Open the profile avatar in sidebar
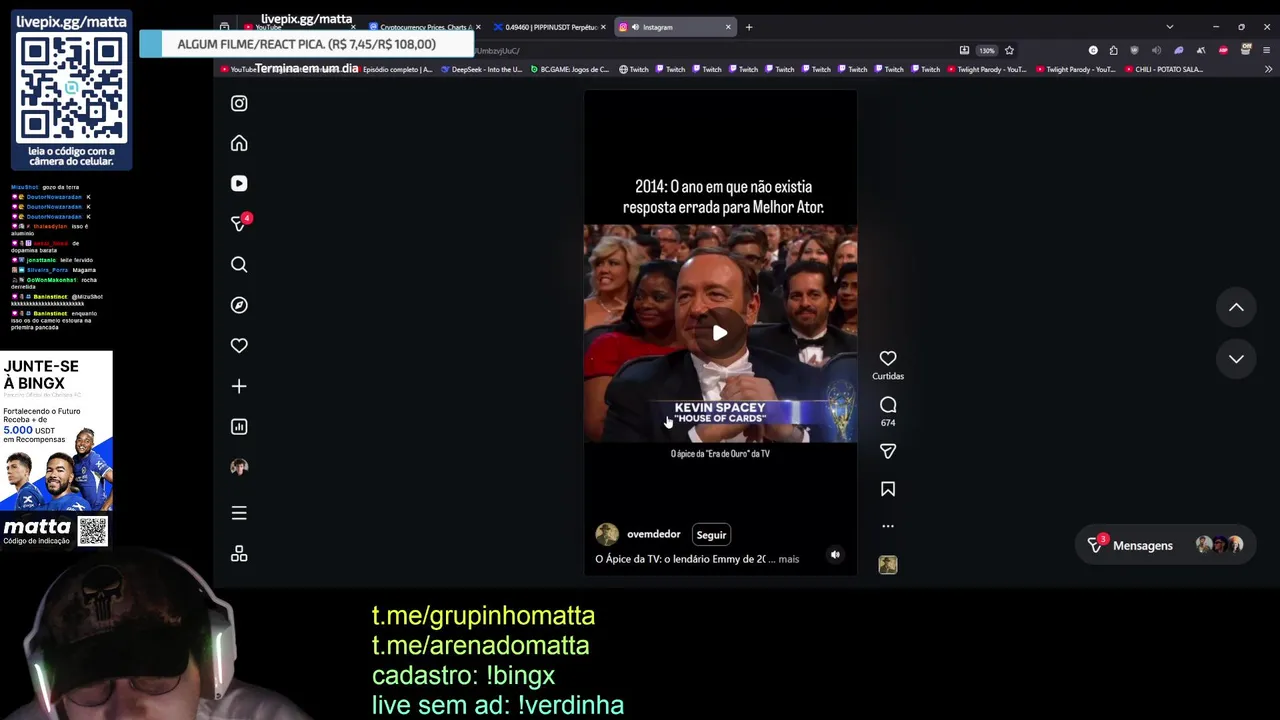Screen dimensions: 1280x720 click(x=239, y=467)
